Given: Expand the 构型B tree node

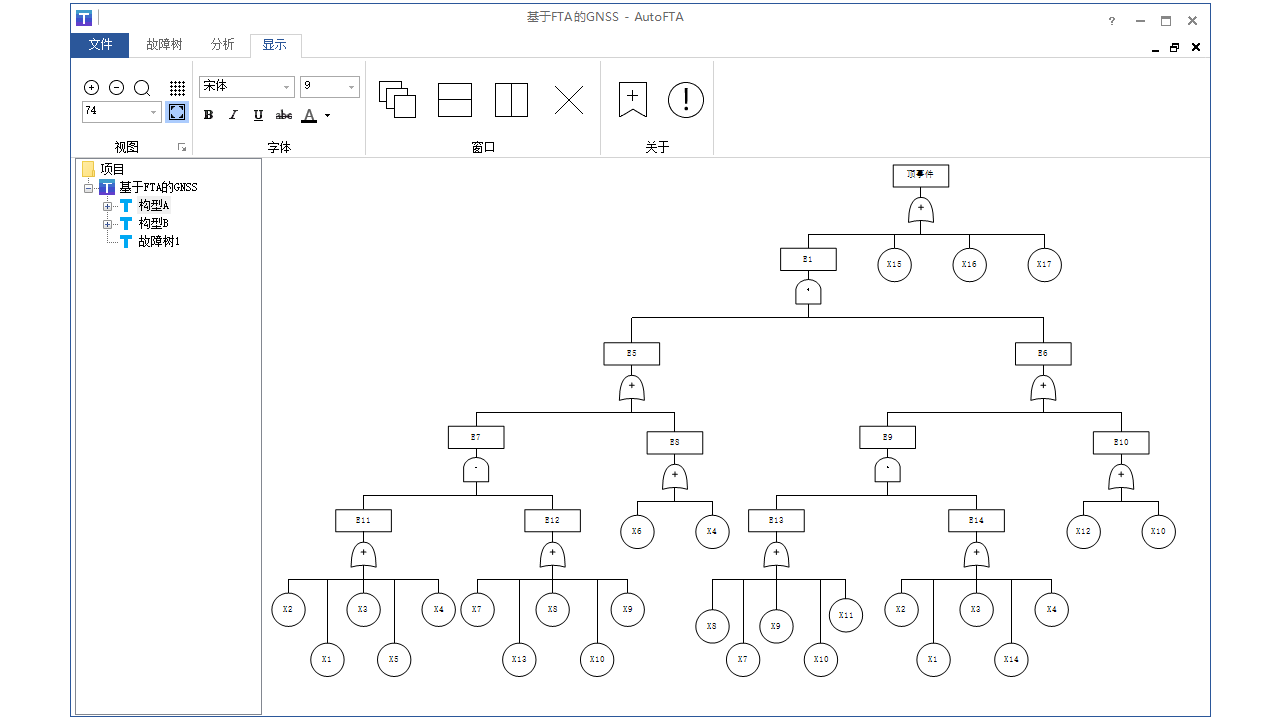Looking at the screenshot, I should pos(107,224).
